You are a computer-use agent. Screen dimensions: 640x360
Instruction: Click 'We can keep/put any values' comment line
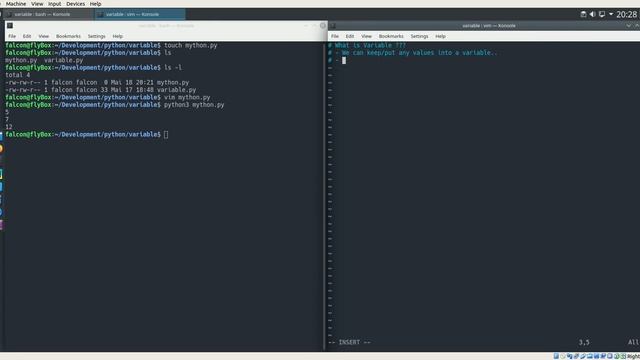pyautogui.click(x=413, y=53)
